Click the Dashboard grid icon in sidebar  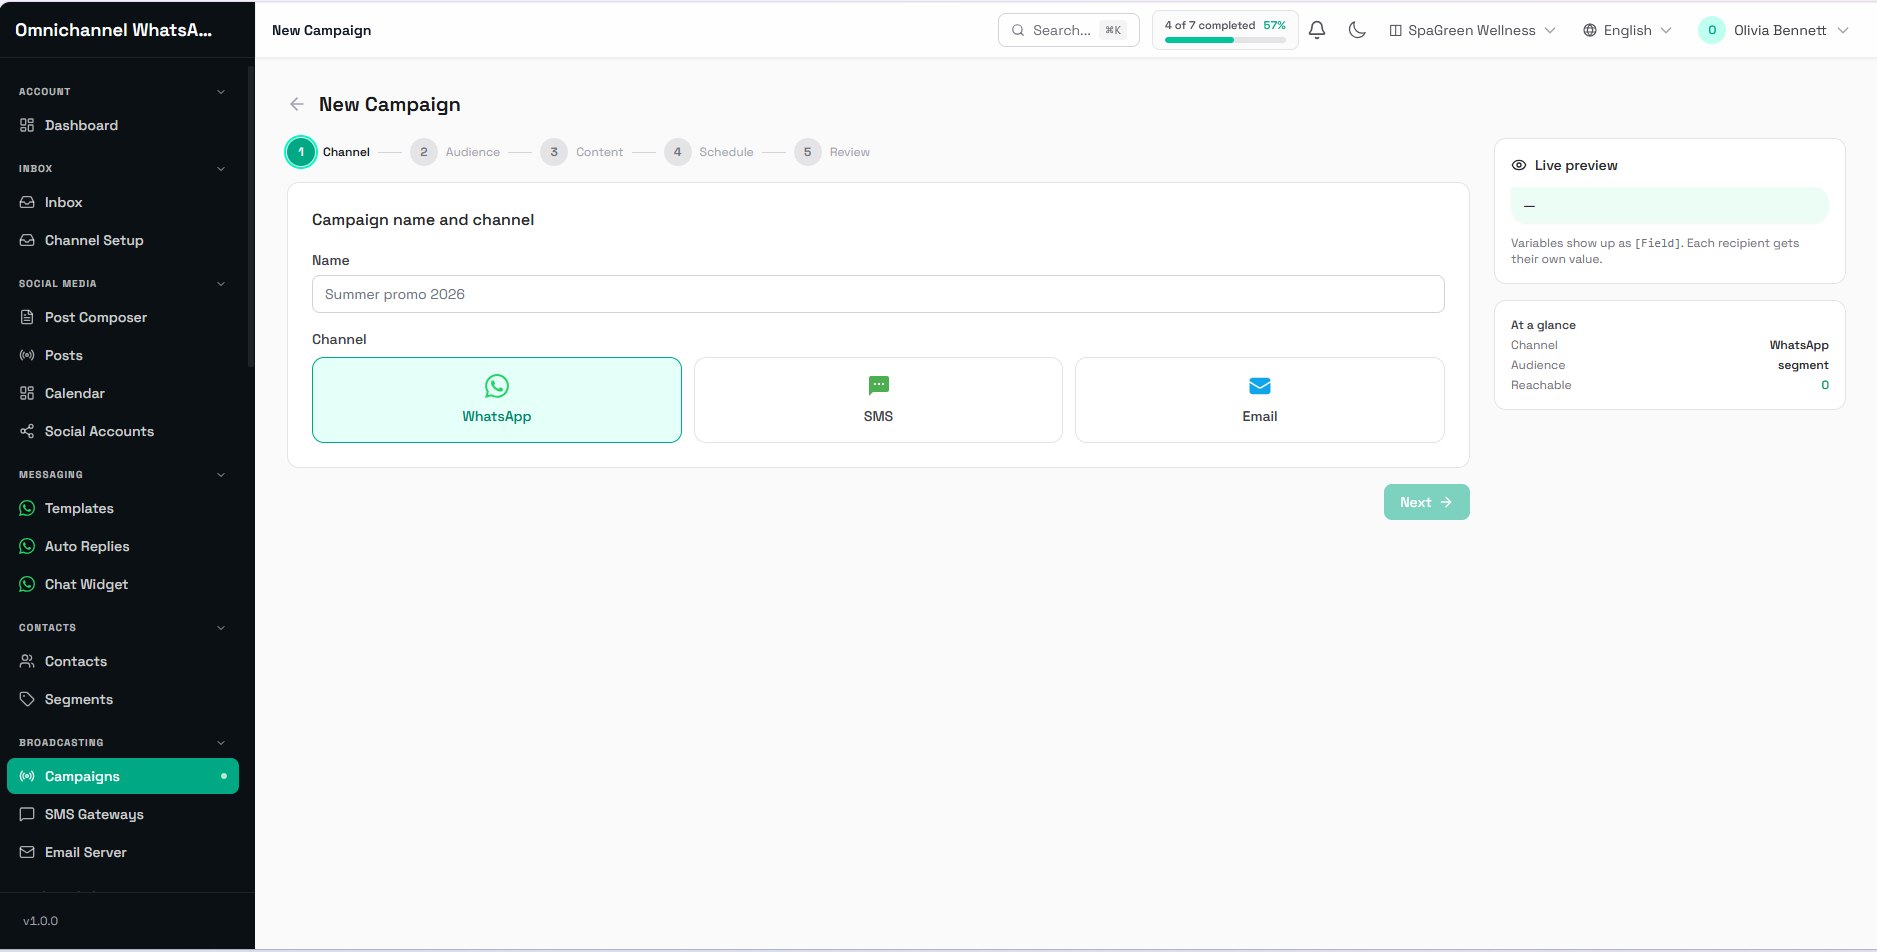(x=27, y=125)
